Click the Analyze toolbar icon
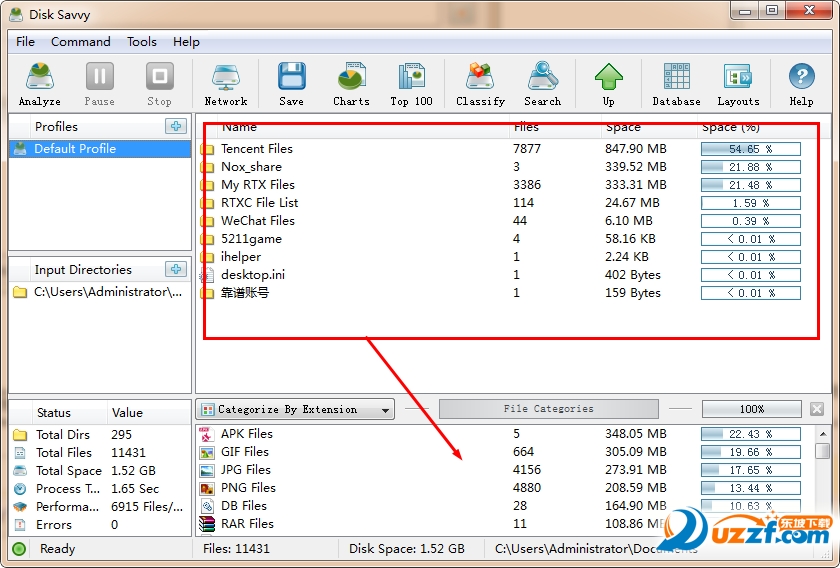 pyautogui.click(x=40, y=84)
